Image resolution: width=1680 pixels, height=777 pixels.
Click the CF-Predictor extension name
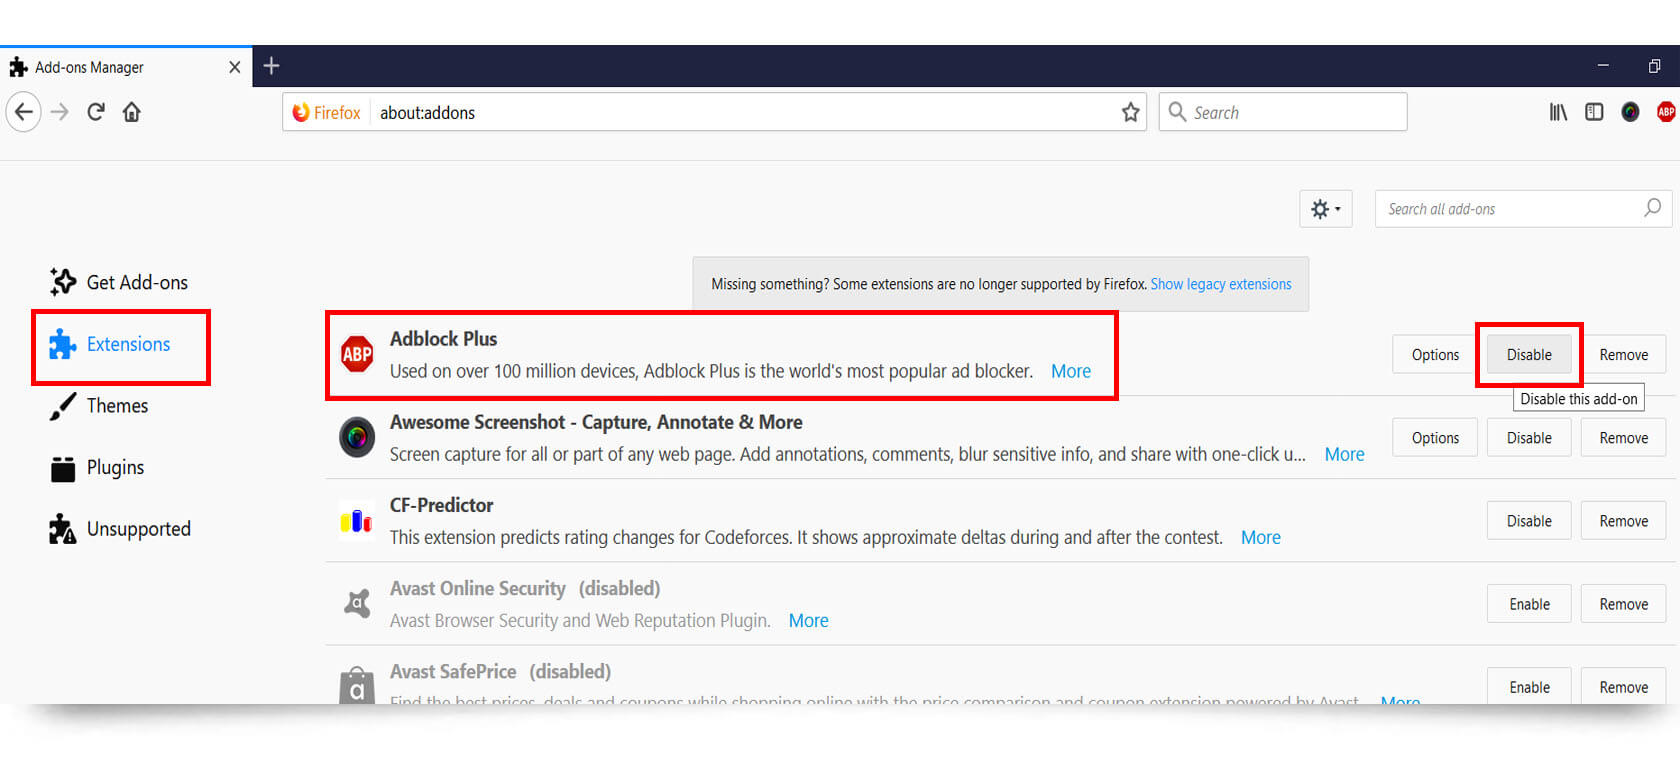click(x=441, y=505)
